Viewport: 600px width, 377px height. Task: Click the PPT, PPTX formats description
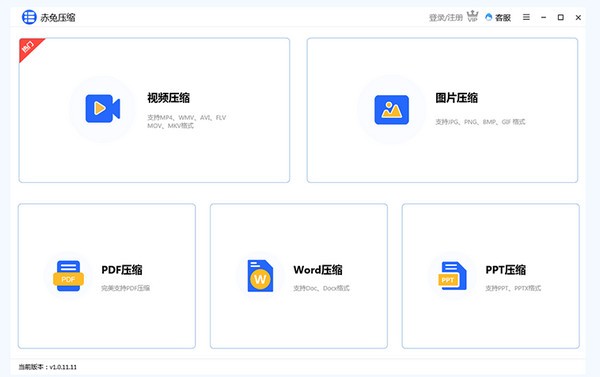(513, 288)
